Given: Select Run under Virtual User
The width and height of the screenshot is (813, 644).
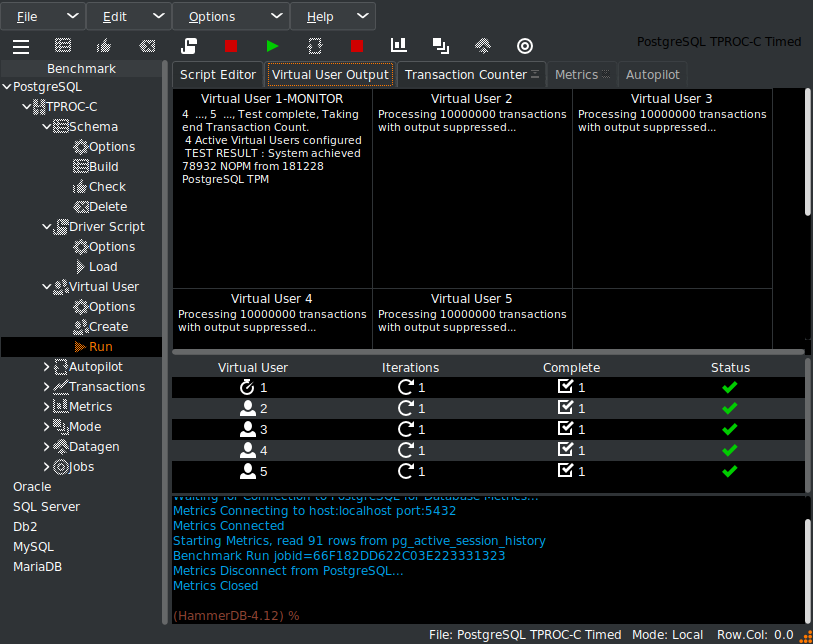Looking at the screenshot, I should click(93, 347).
